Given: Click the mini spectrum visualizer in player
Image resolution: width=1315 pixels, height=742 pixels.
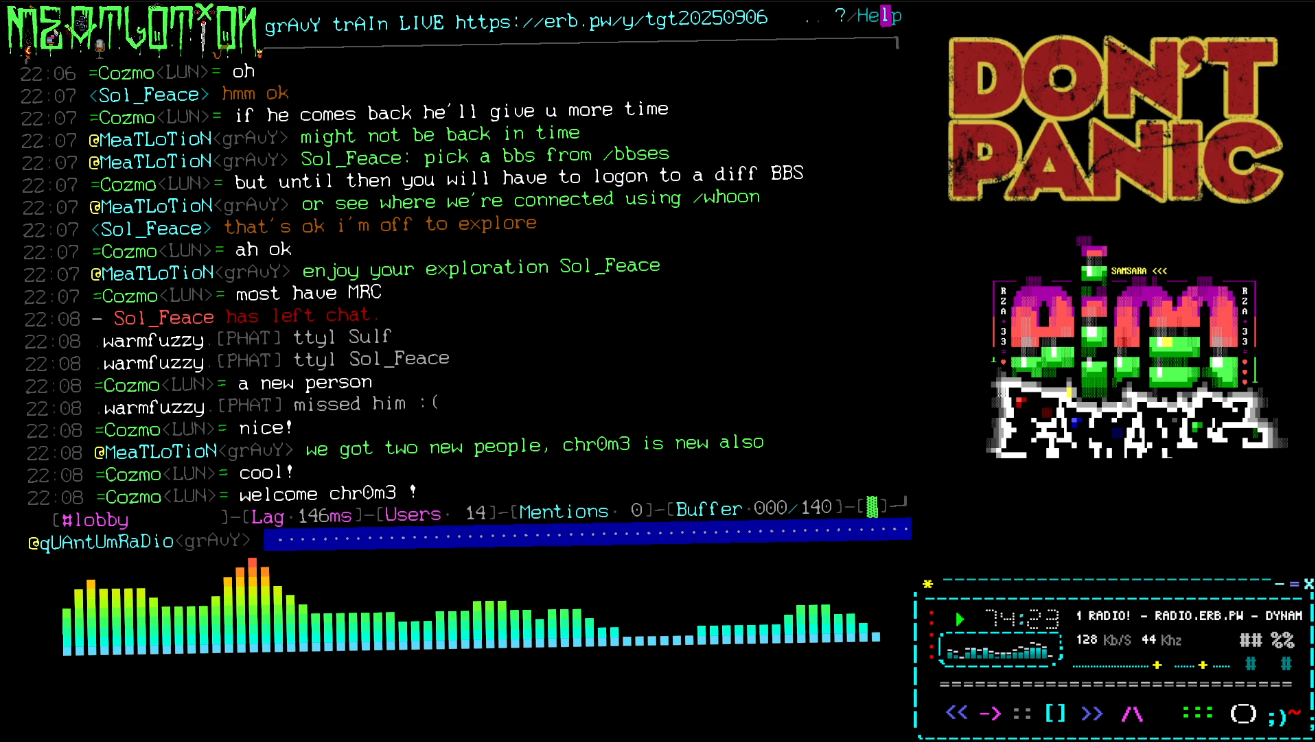Looking at the screenshot, I should (998, 651).
